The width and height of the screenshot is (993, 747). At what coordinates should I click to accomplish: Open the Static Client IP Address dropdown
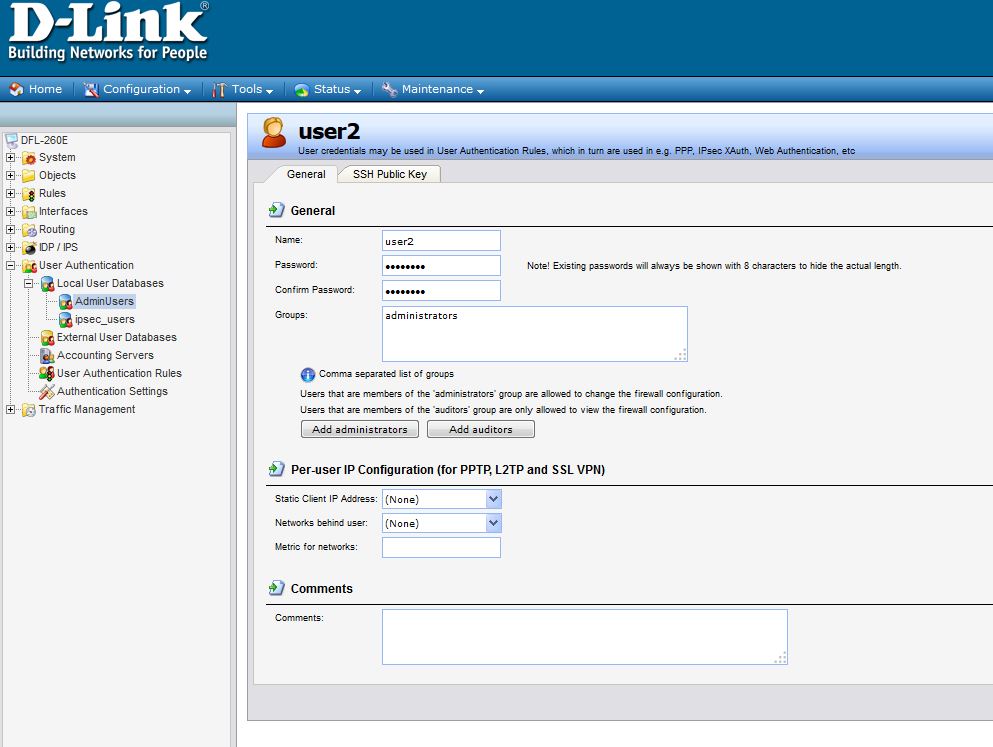click(x=492, y=499)
